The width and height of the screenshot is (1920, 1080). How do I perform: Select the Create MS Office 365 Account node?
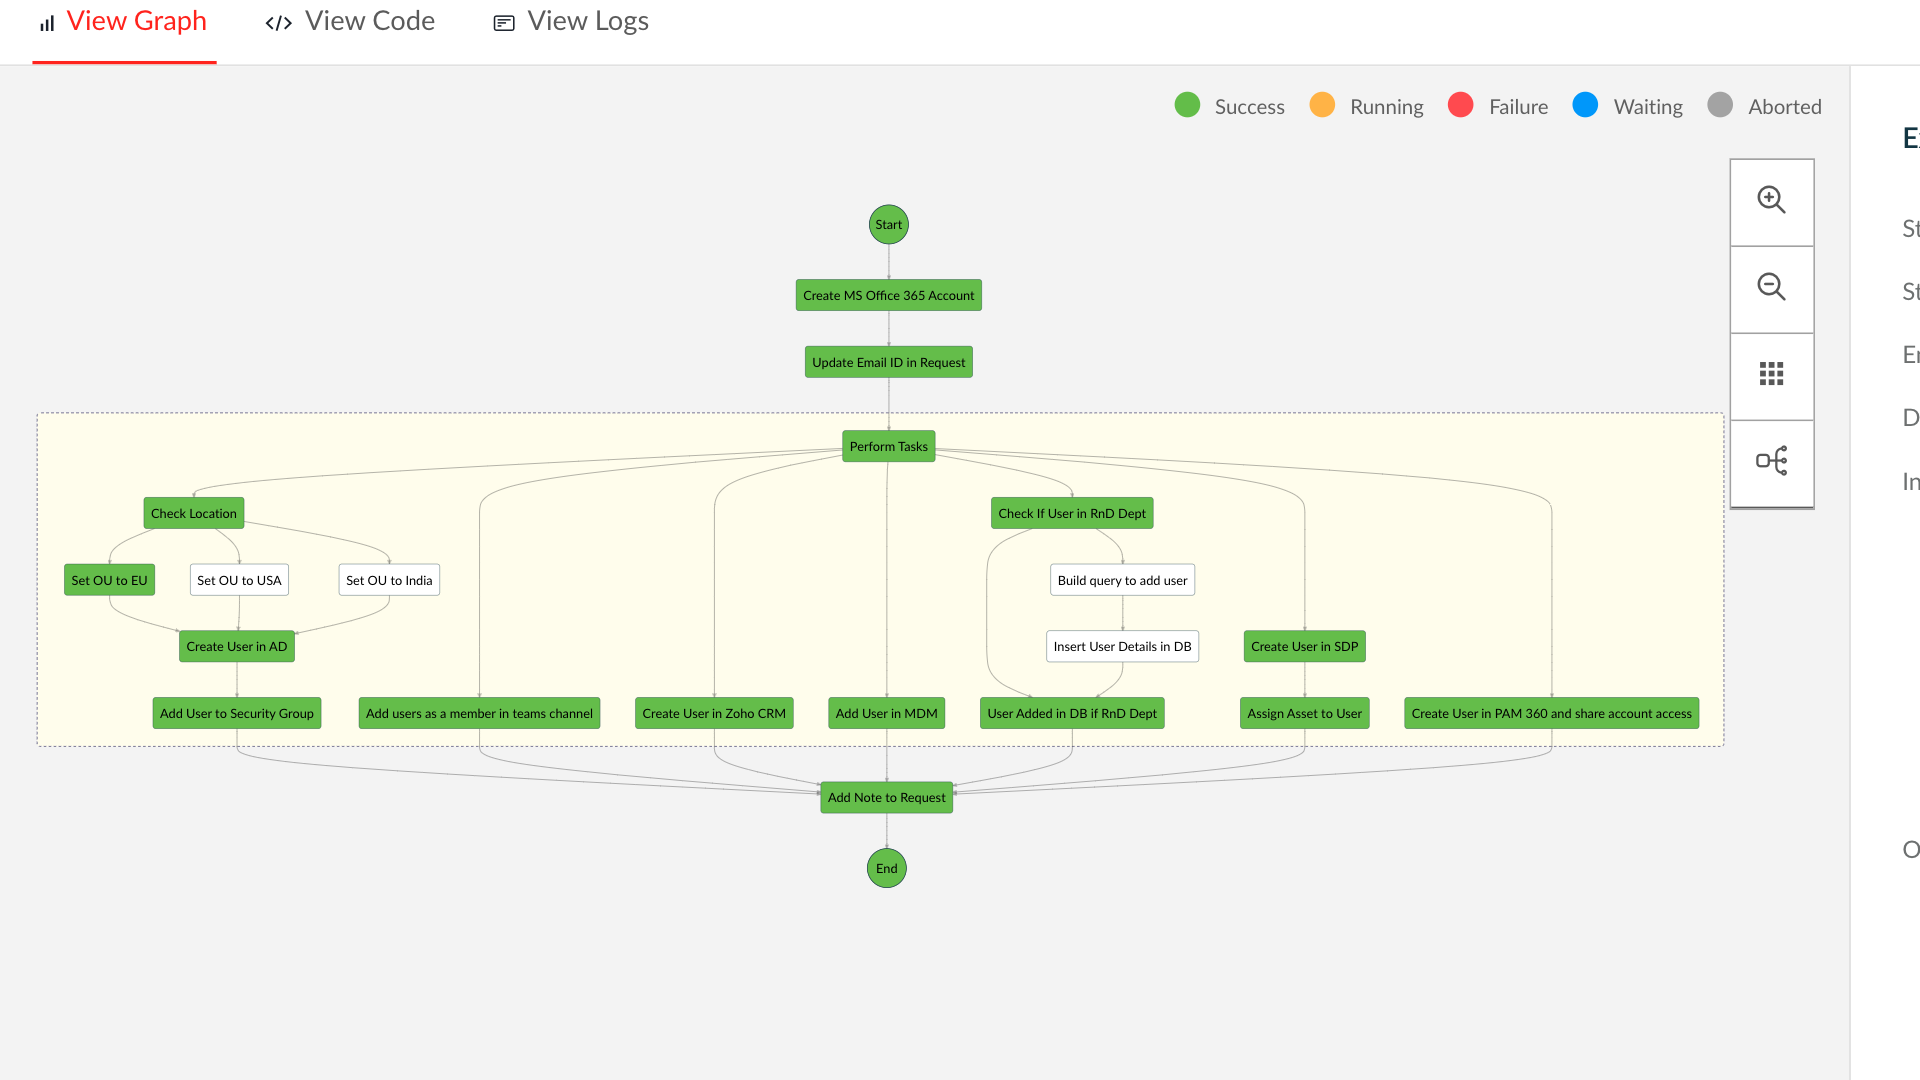tap(888, 295)
